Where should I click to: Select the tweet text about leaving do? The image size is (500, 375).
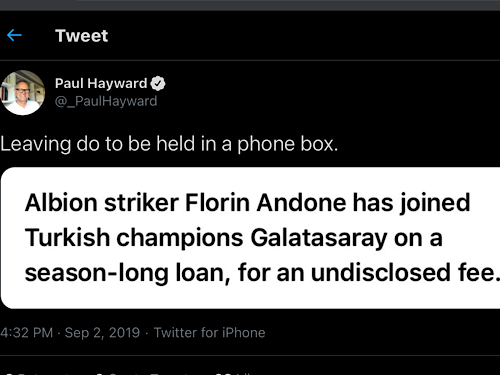pyautogui.click(x=169, y=144)
